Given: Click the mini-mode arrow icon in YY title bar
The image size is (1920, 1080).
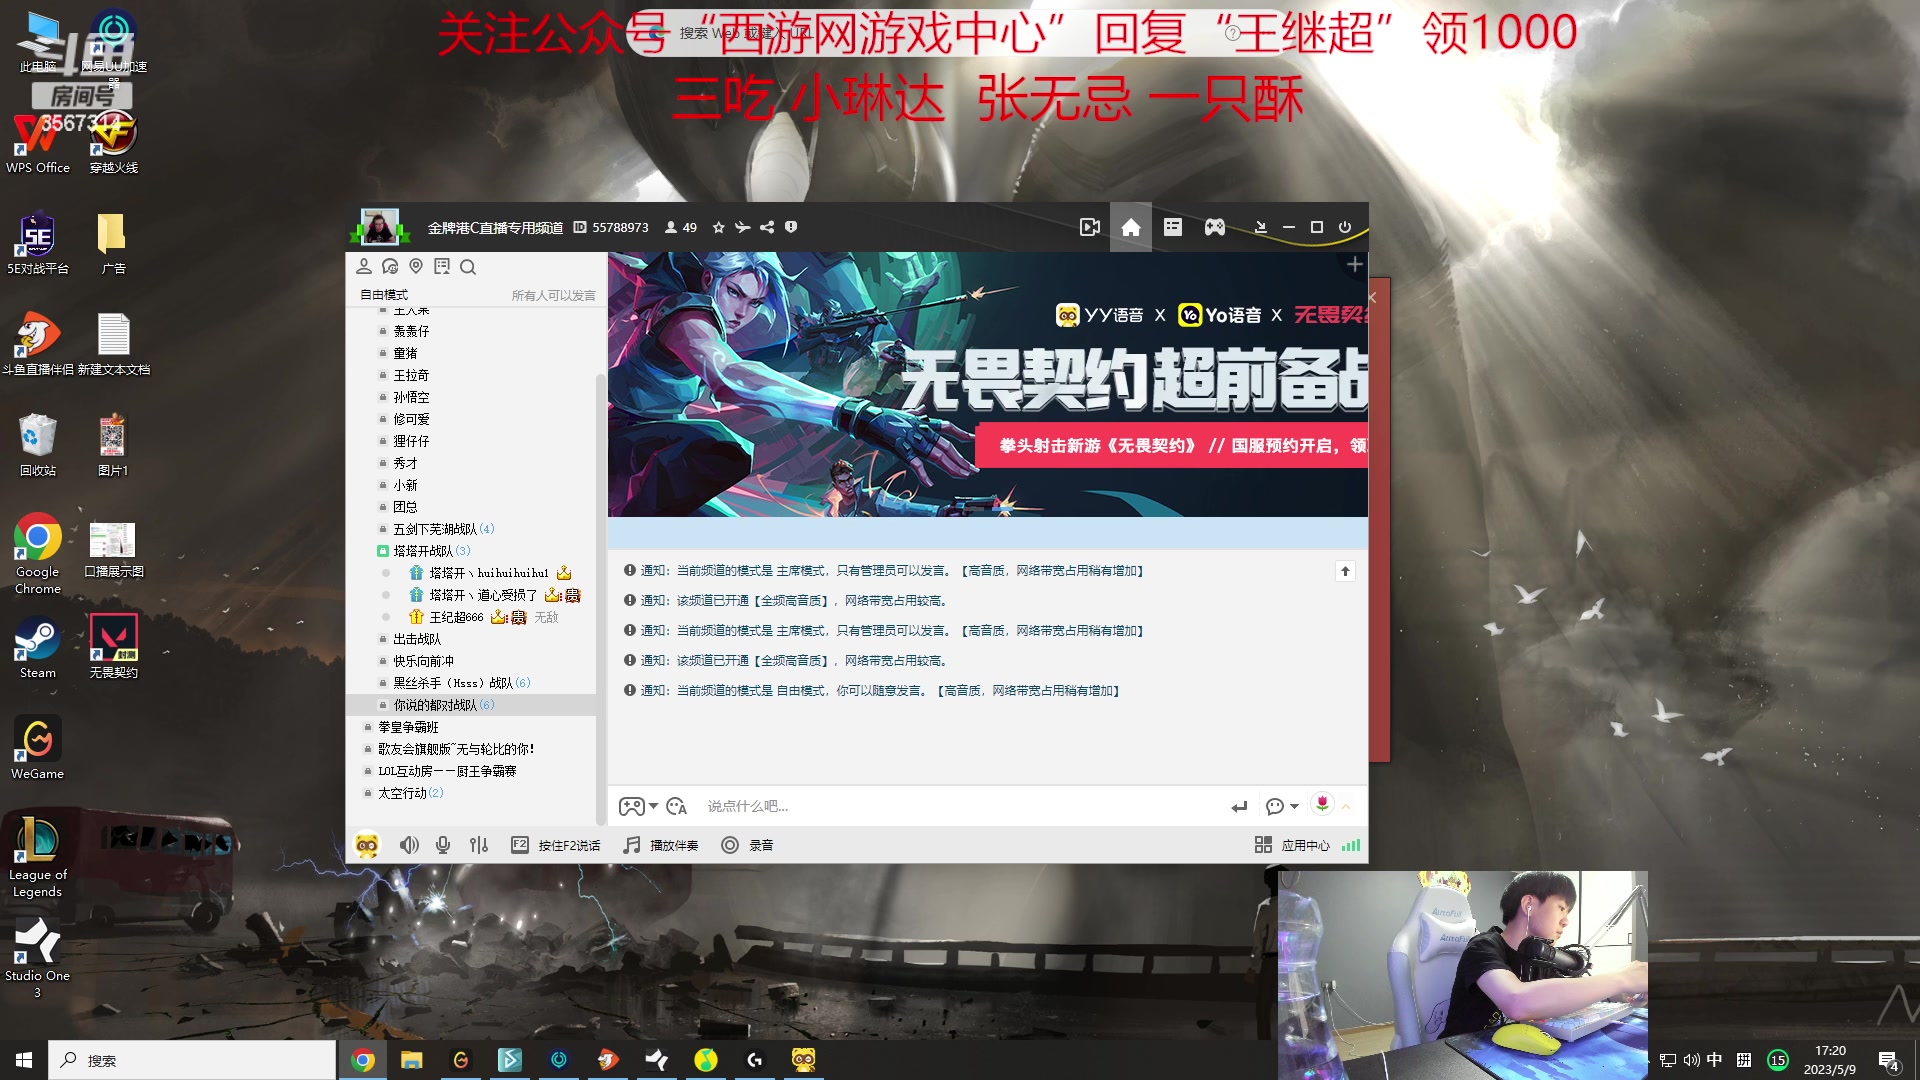Looking at the screenshot, I should coord(1261,228).
